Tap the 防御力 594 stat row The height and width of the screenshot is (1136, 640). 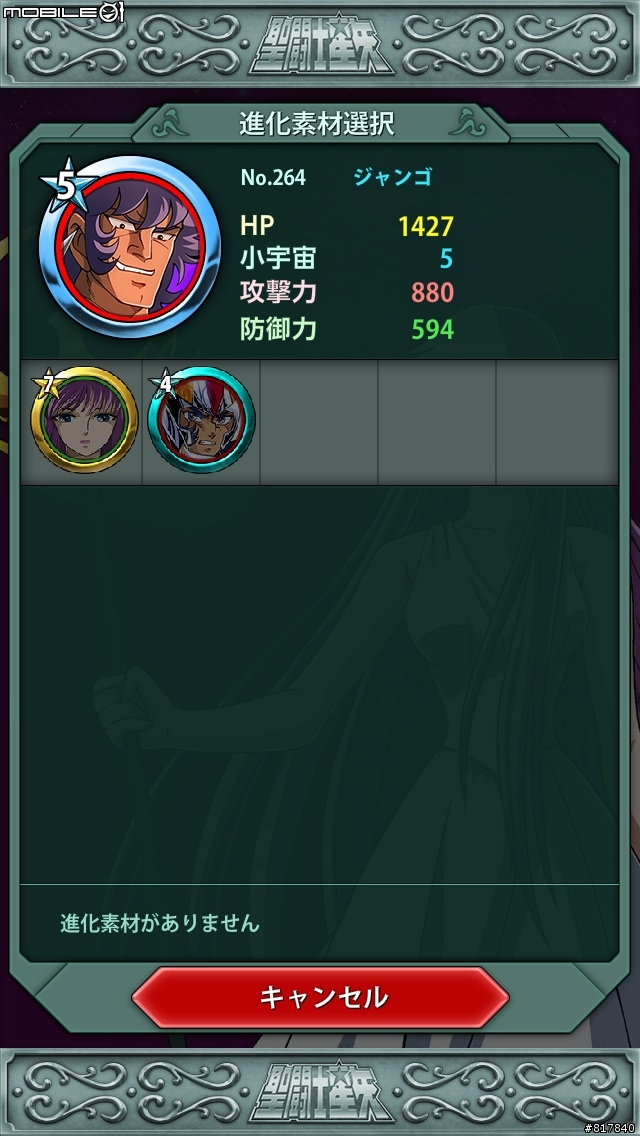[347, 330]
